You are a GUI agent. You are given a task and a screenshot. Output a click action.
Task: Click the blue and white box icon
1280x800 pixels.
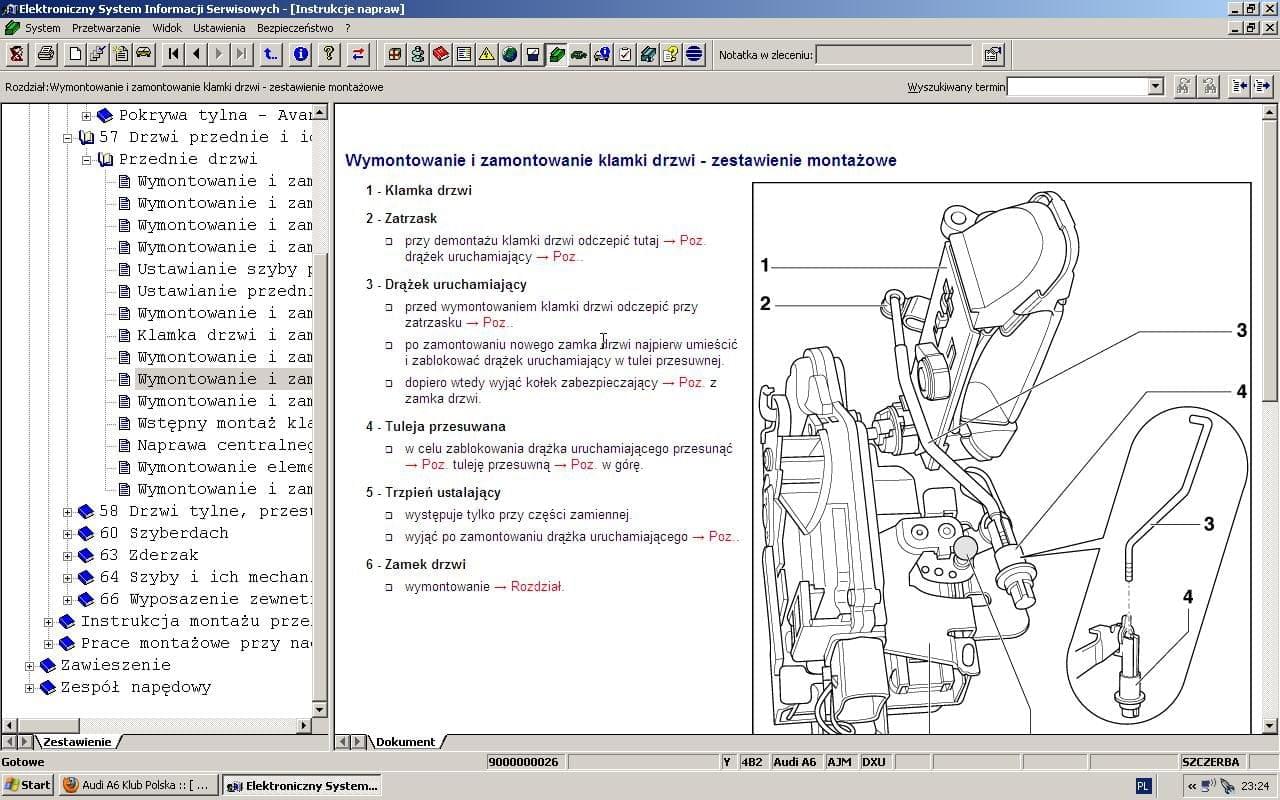(x=533, y=54)
